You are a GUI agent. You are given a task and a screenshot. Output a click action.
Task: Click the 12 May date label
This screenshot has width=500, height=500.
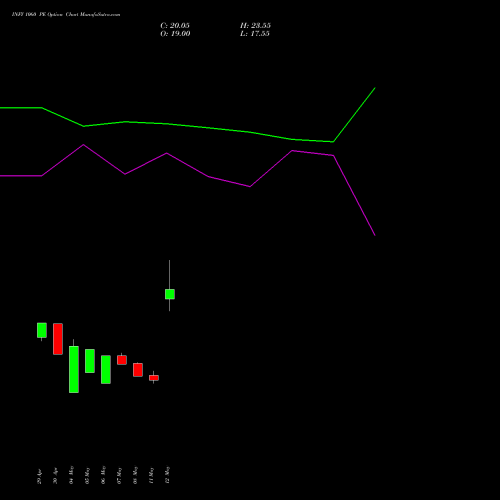click(x=167, y=475)
